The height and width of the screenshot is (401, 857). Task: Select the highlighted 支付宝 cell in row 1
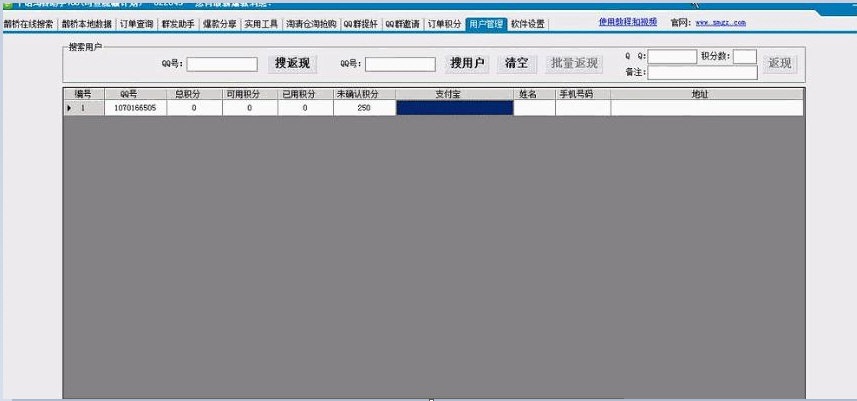454,107
